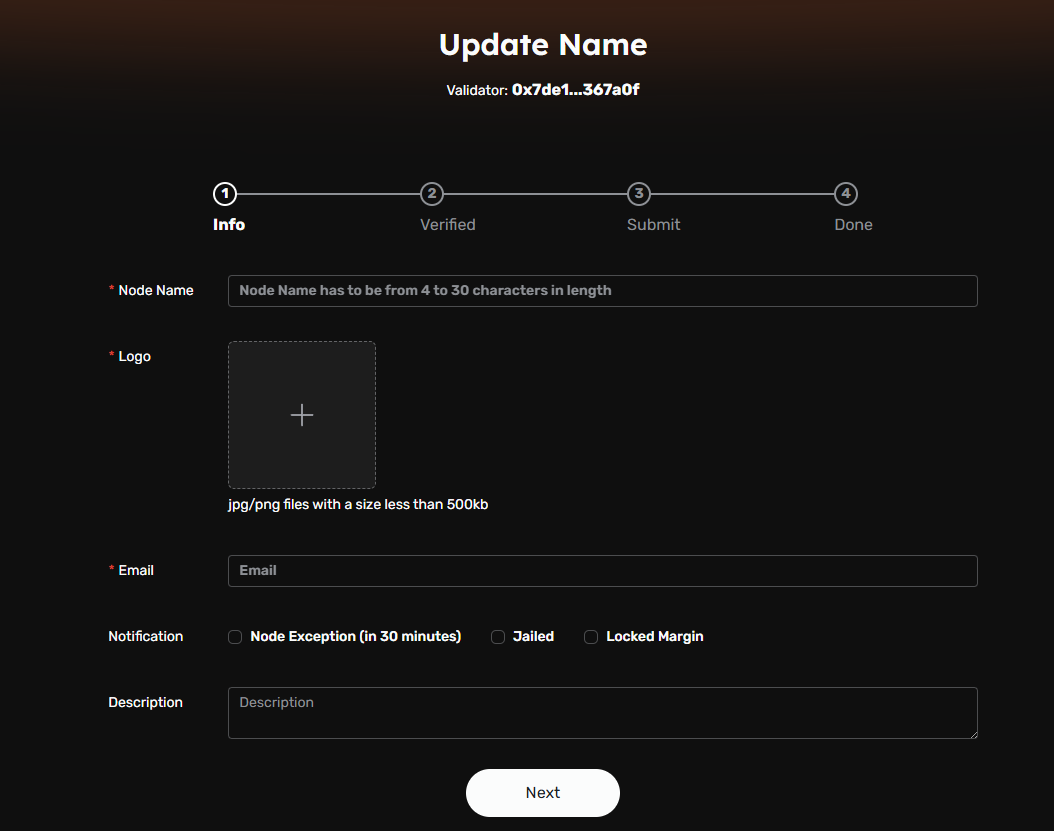Image resolution: width=1054 pixels, height=831 pixels.
Task: Click step circle 4 in the progress bar
Action: pos(845,194)
